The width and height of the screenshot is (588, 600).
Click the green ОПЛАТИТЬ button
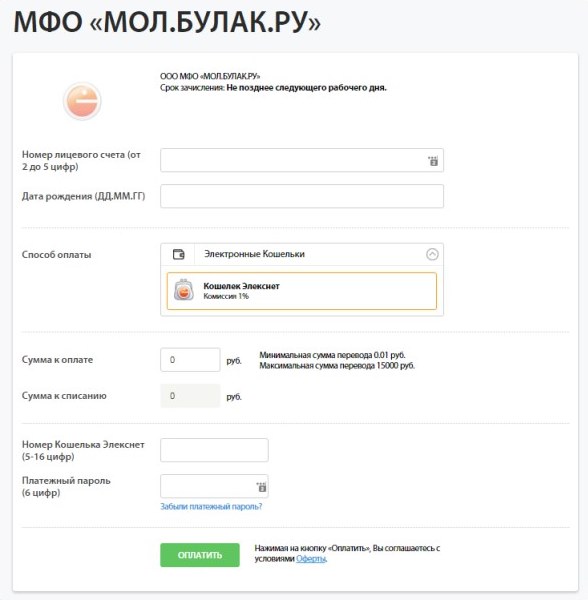click(x=200, y=555)
